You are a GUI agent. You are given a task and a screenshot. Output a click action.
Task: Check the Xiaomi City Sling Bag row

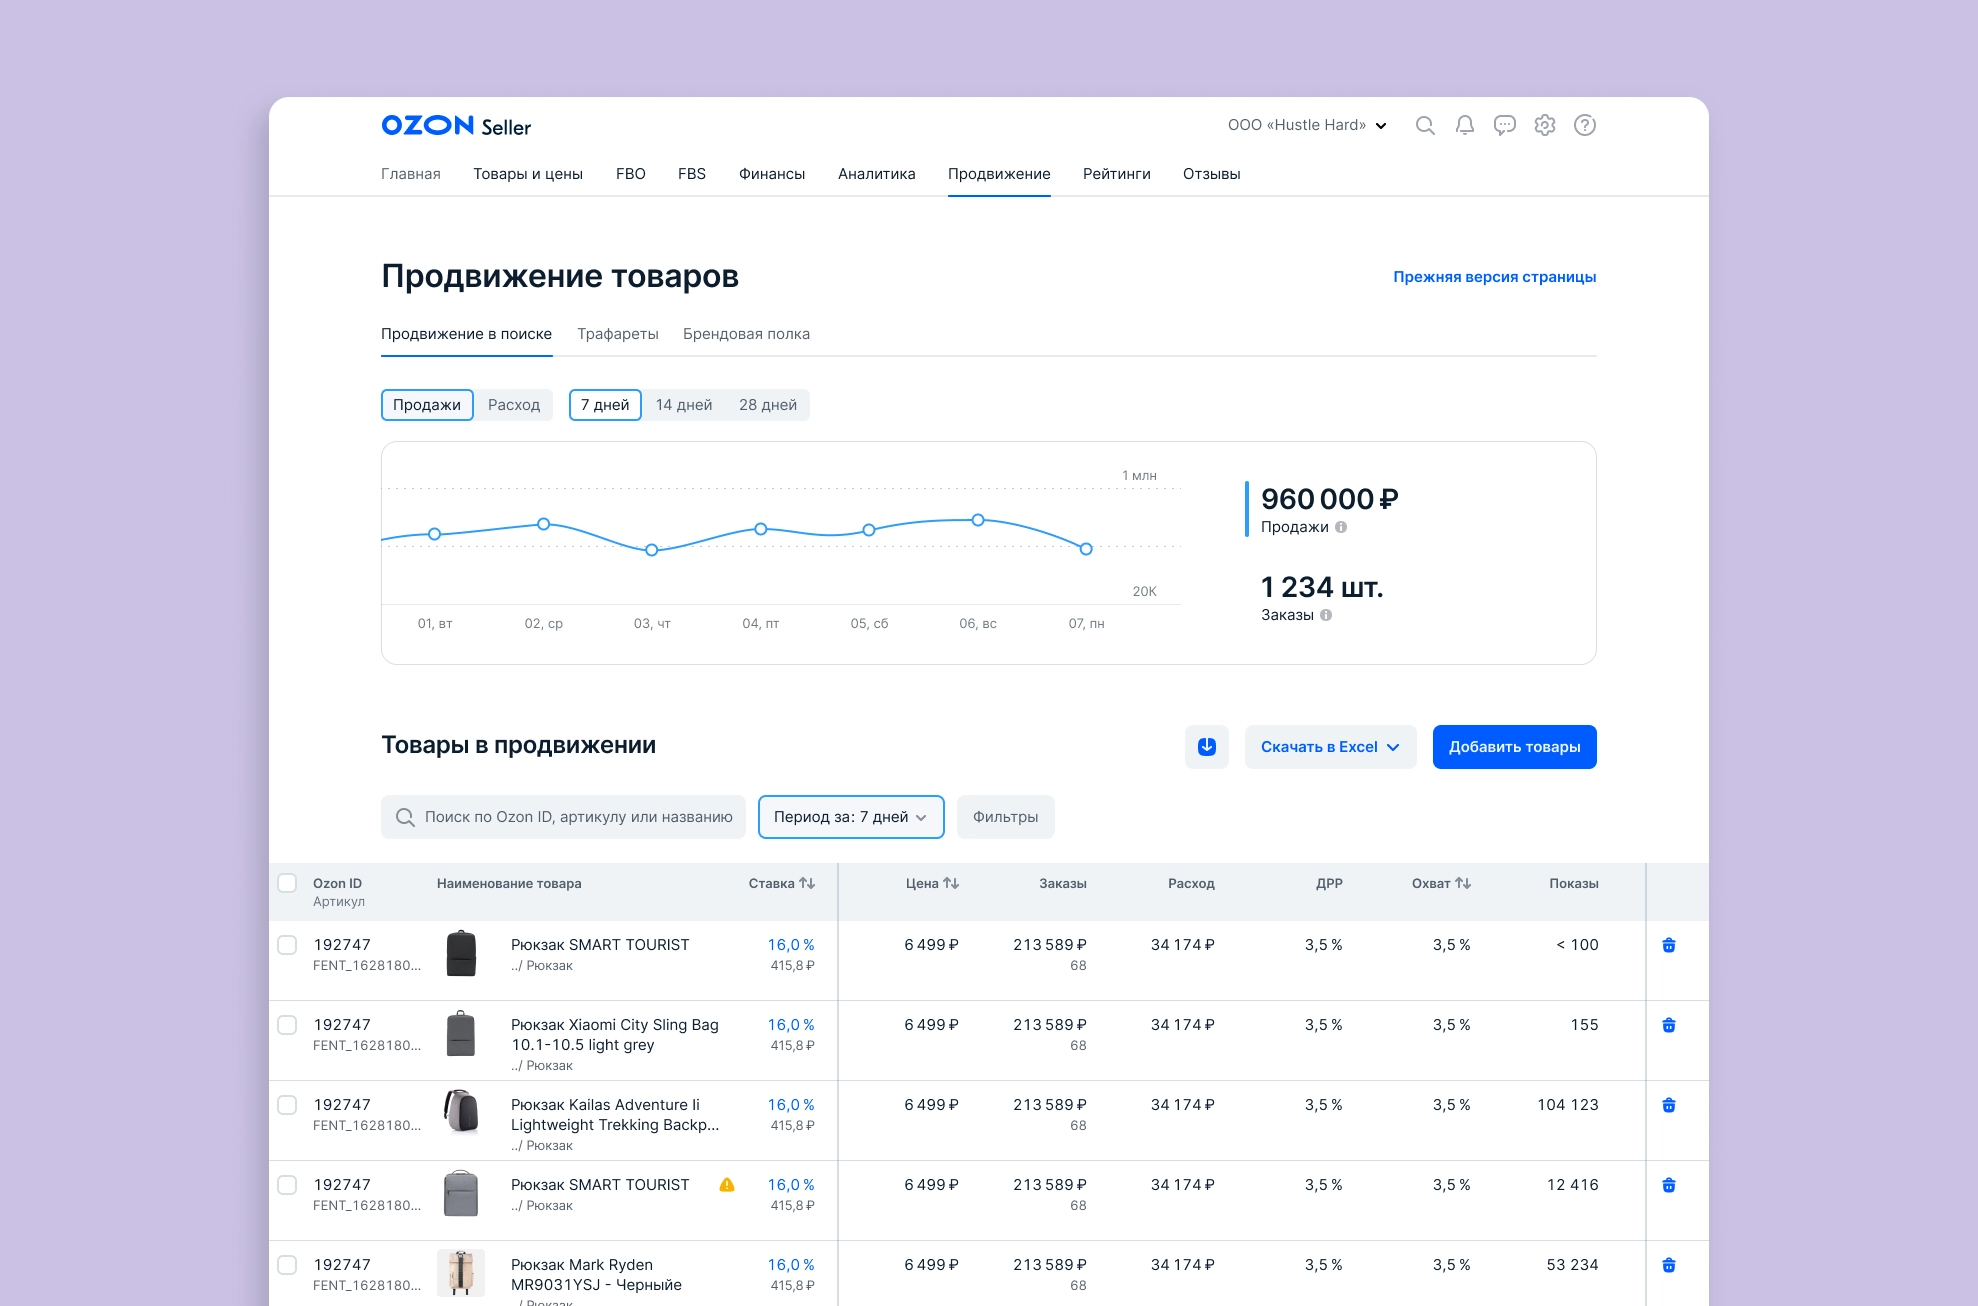[x=287, y=1025]
